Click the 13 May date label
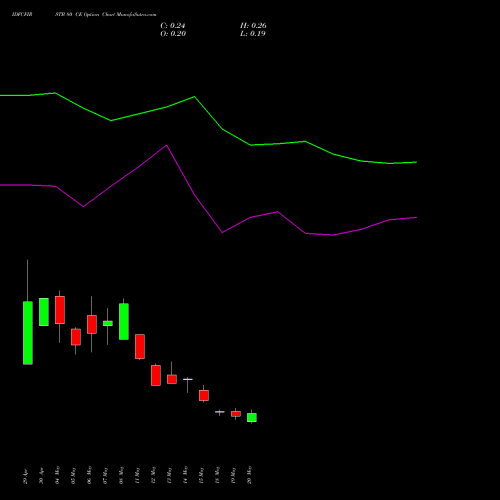Image resolution: width=500 pixels, height=500 pixels. coord(169,476)
